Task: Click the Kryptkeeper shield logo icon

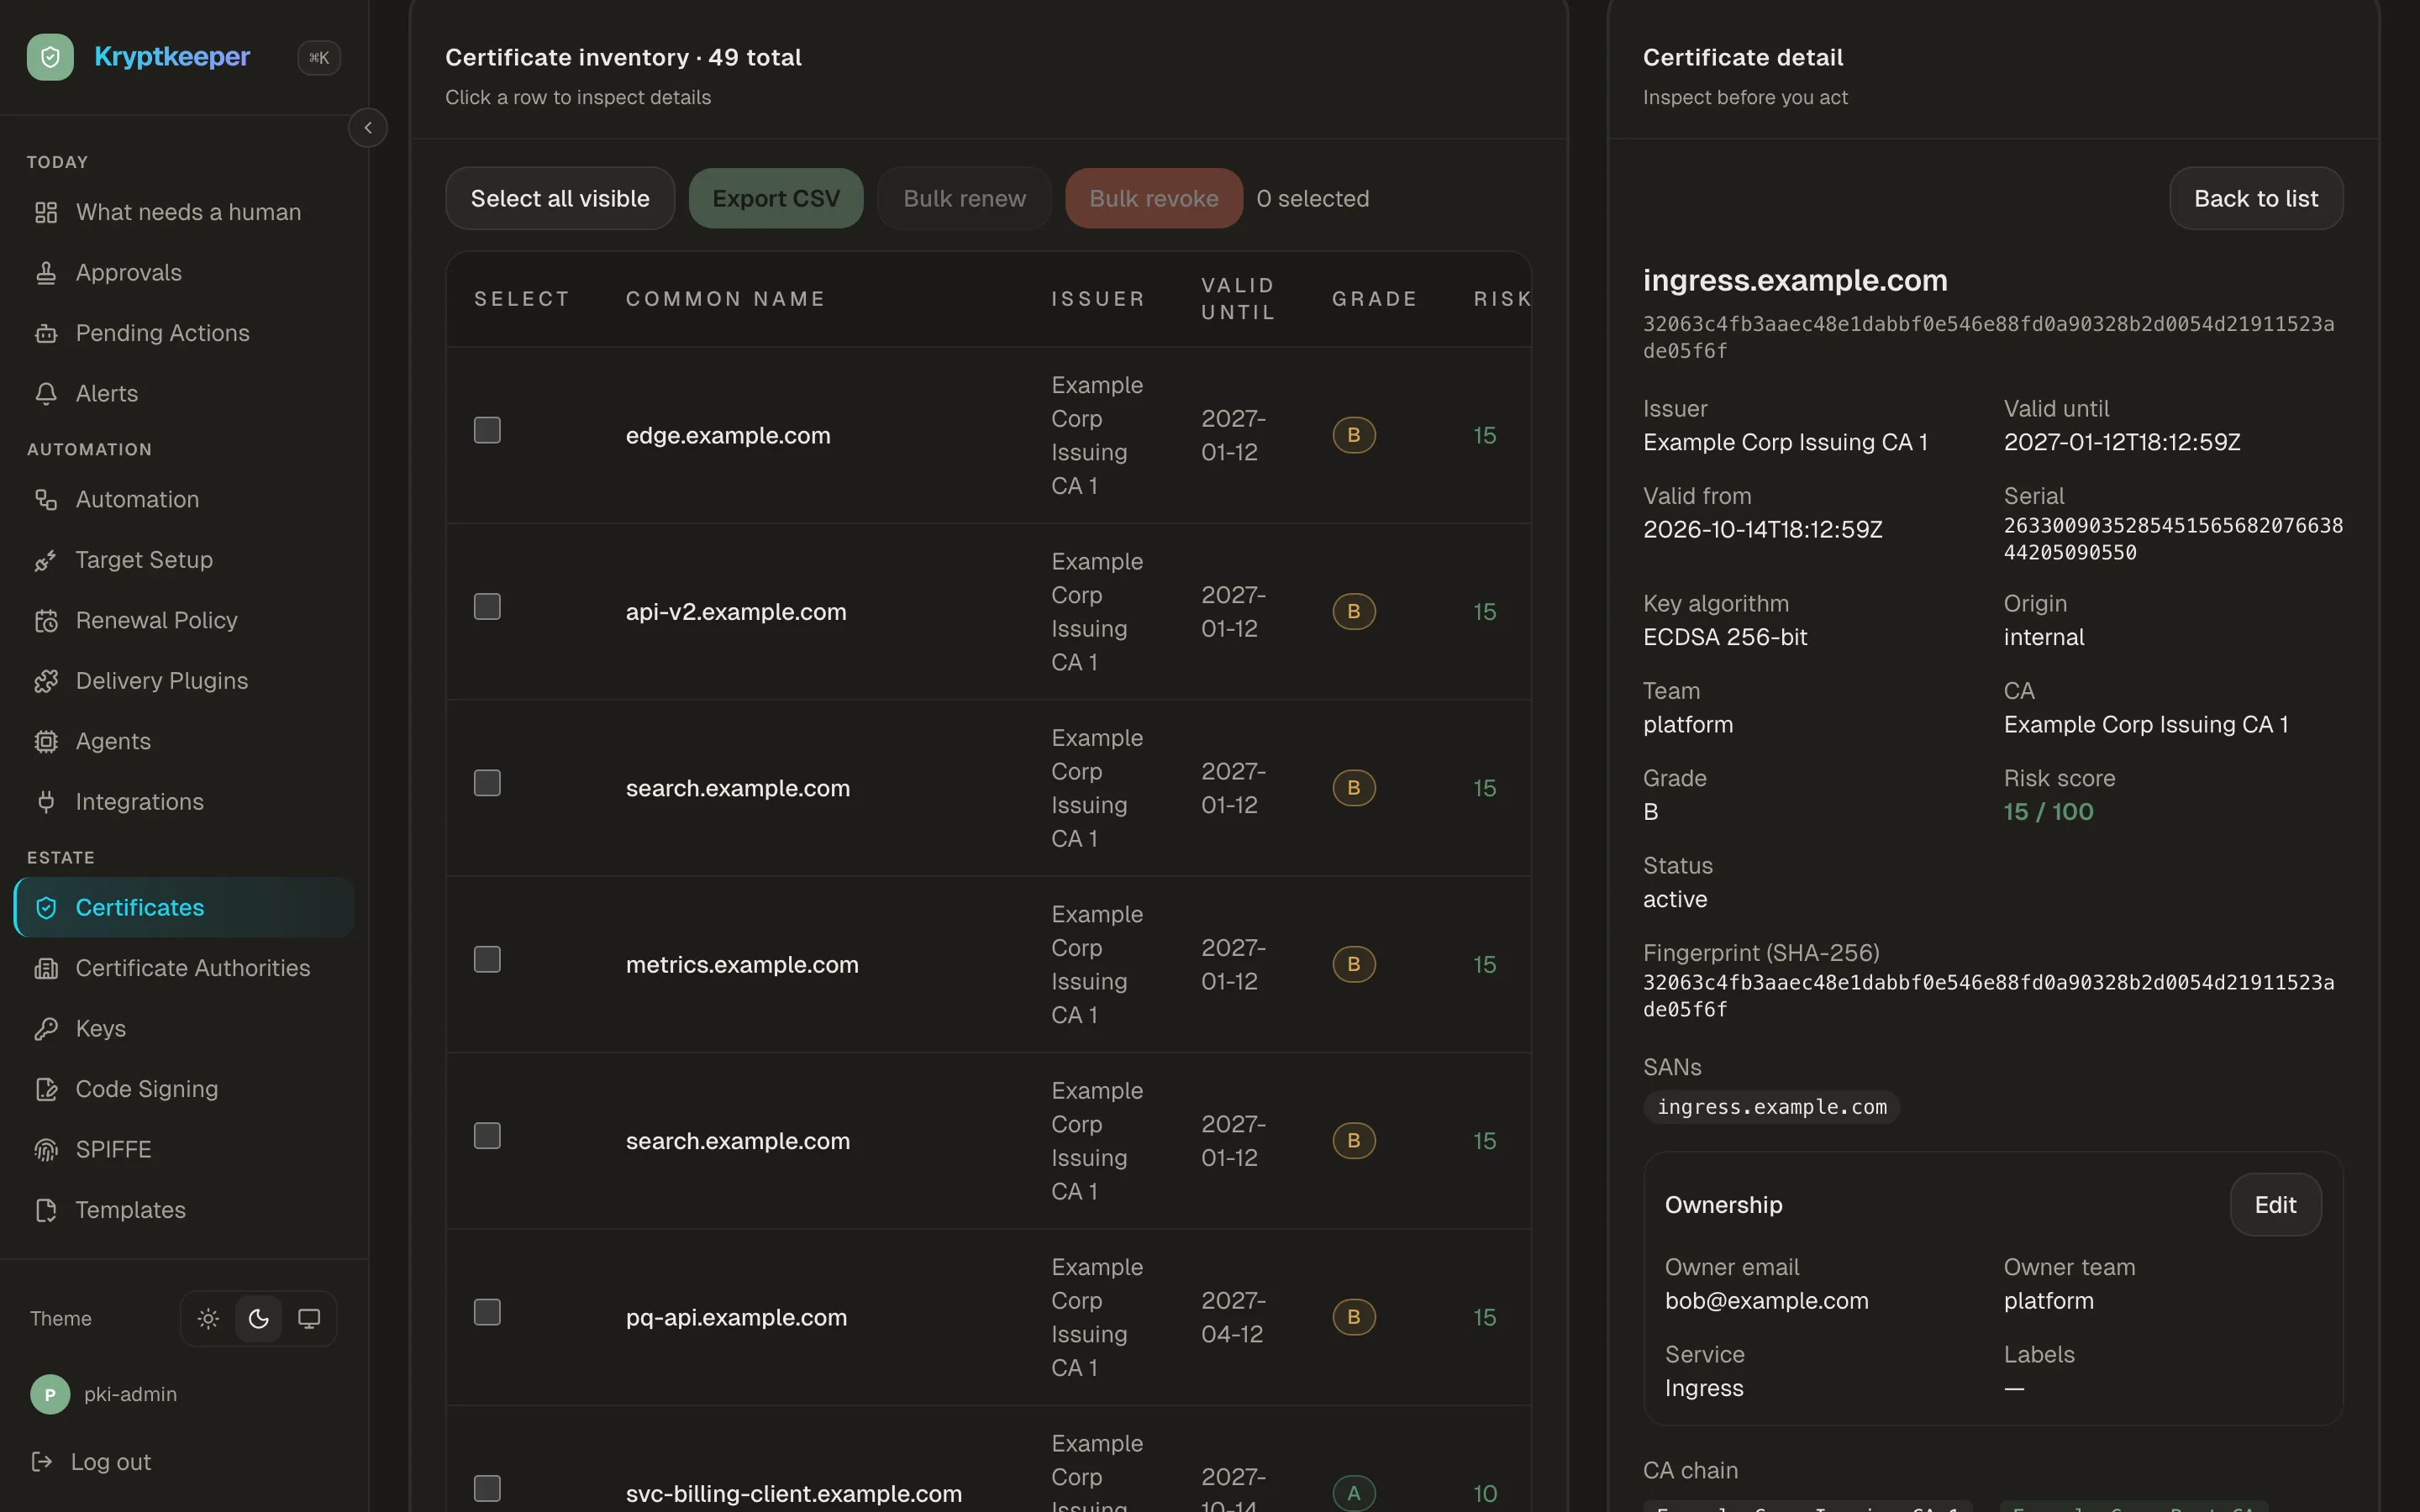Action: coord(50,57)
